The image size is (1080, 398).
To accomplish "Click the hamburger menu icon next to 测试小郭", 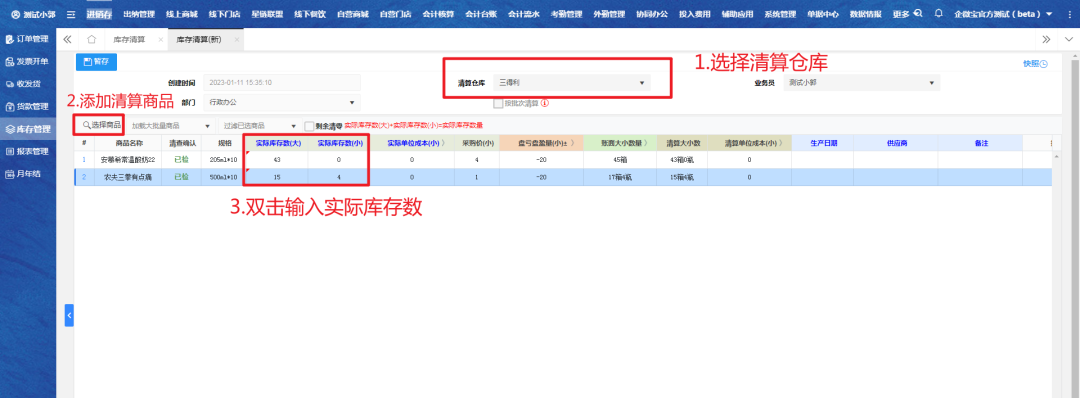I will click(71, 14).
